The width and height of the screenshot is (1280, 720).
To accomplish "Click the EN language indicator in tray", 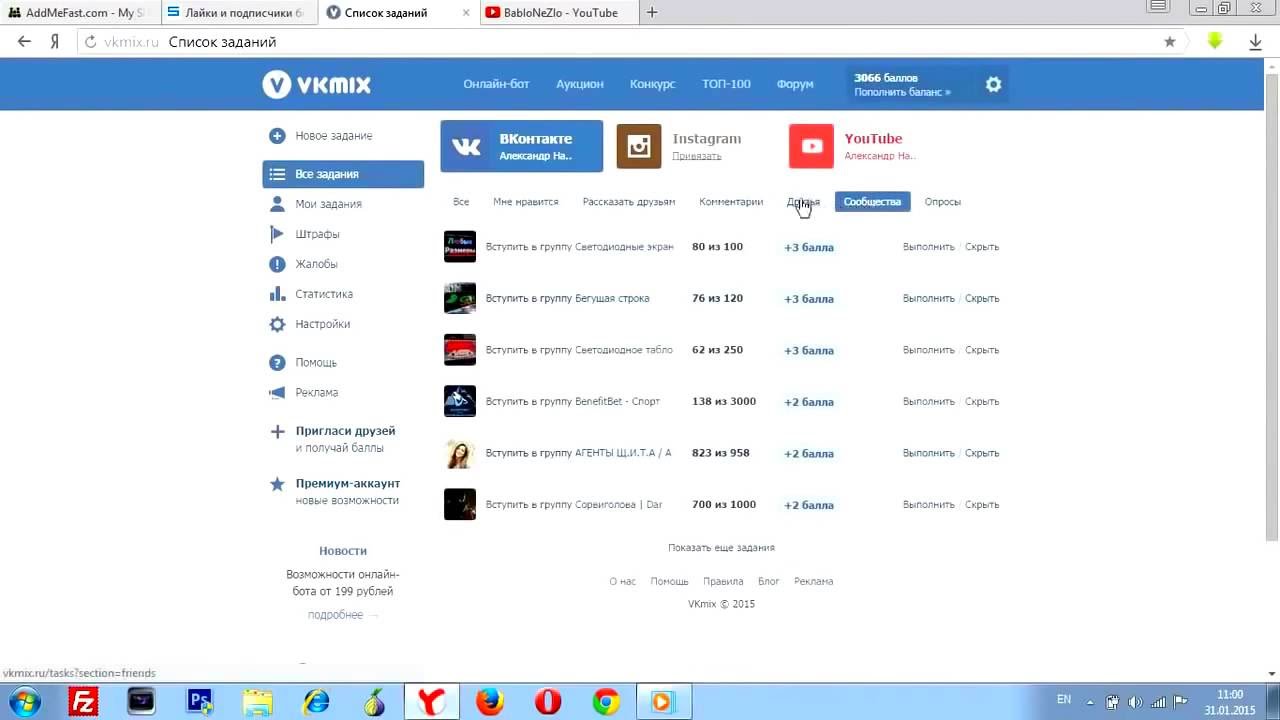I will click(x=1064, y=700).
